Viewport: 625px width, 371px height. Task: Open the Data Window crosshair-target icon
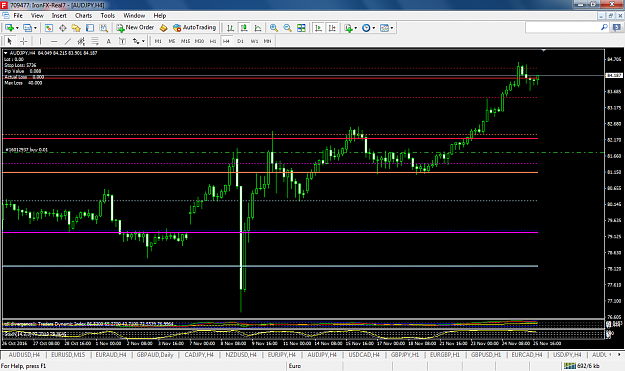63,28
